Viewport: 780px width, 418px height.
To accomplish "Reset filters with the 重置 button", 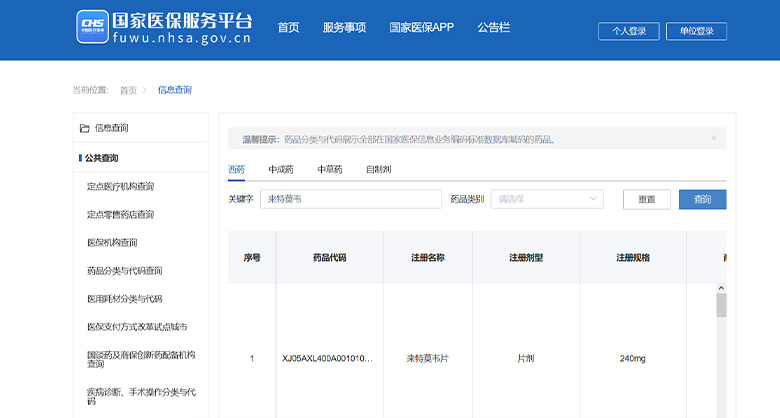I will point(646,199).
